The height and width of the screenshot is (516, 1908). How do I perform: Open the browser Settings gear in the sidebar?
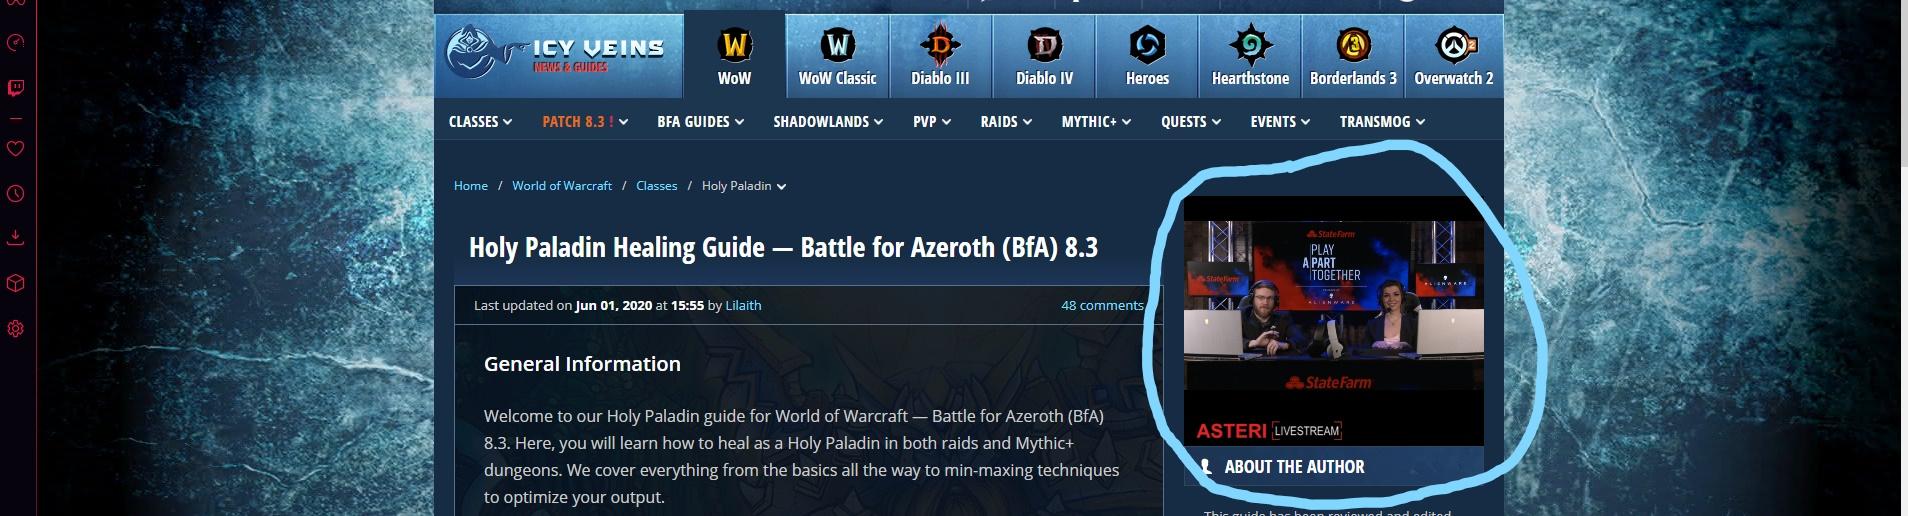(16, 328)
